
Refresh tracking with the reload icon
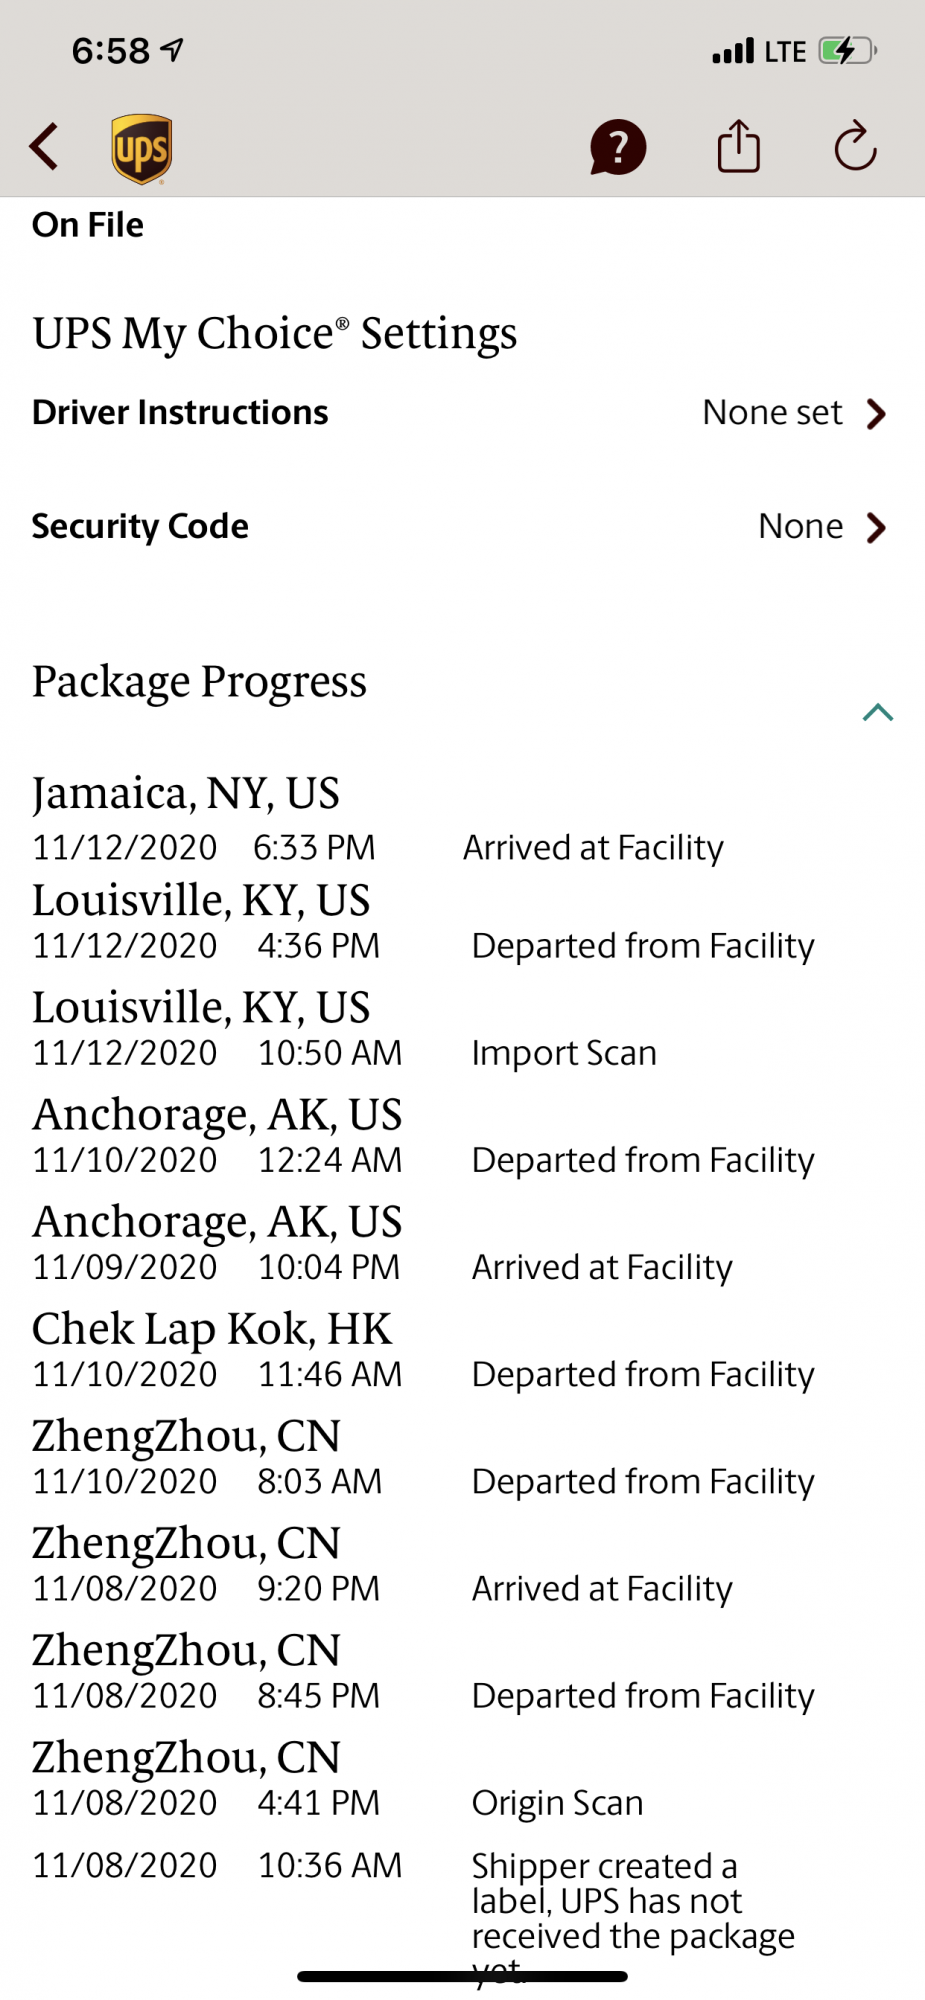click(855, 147)
